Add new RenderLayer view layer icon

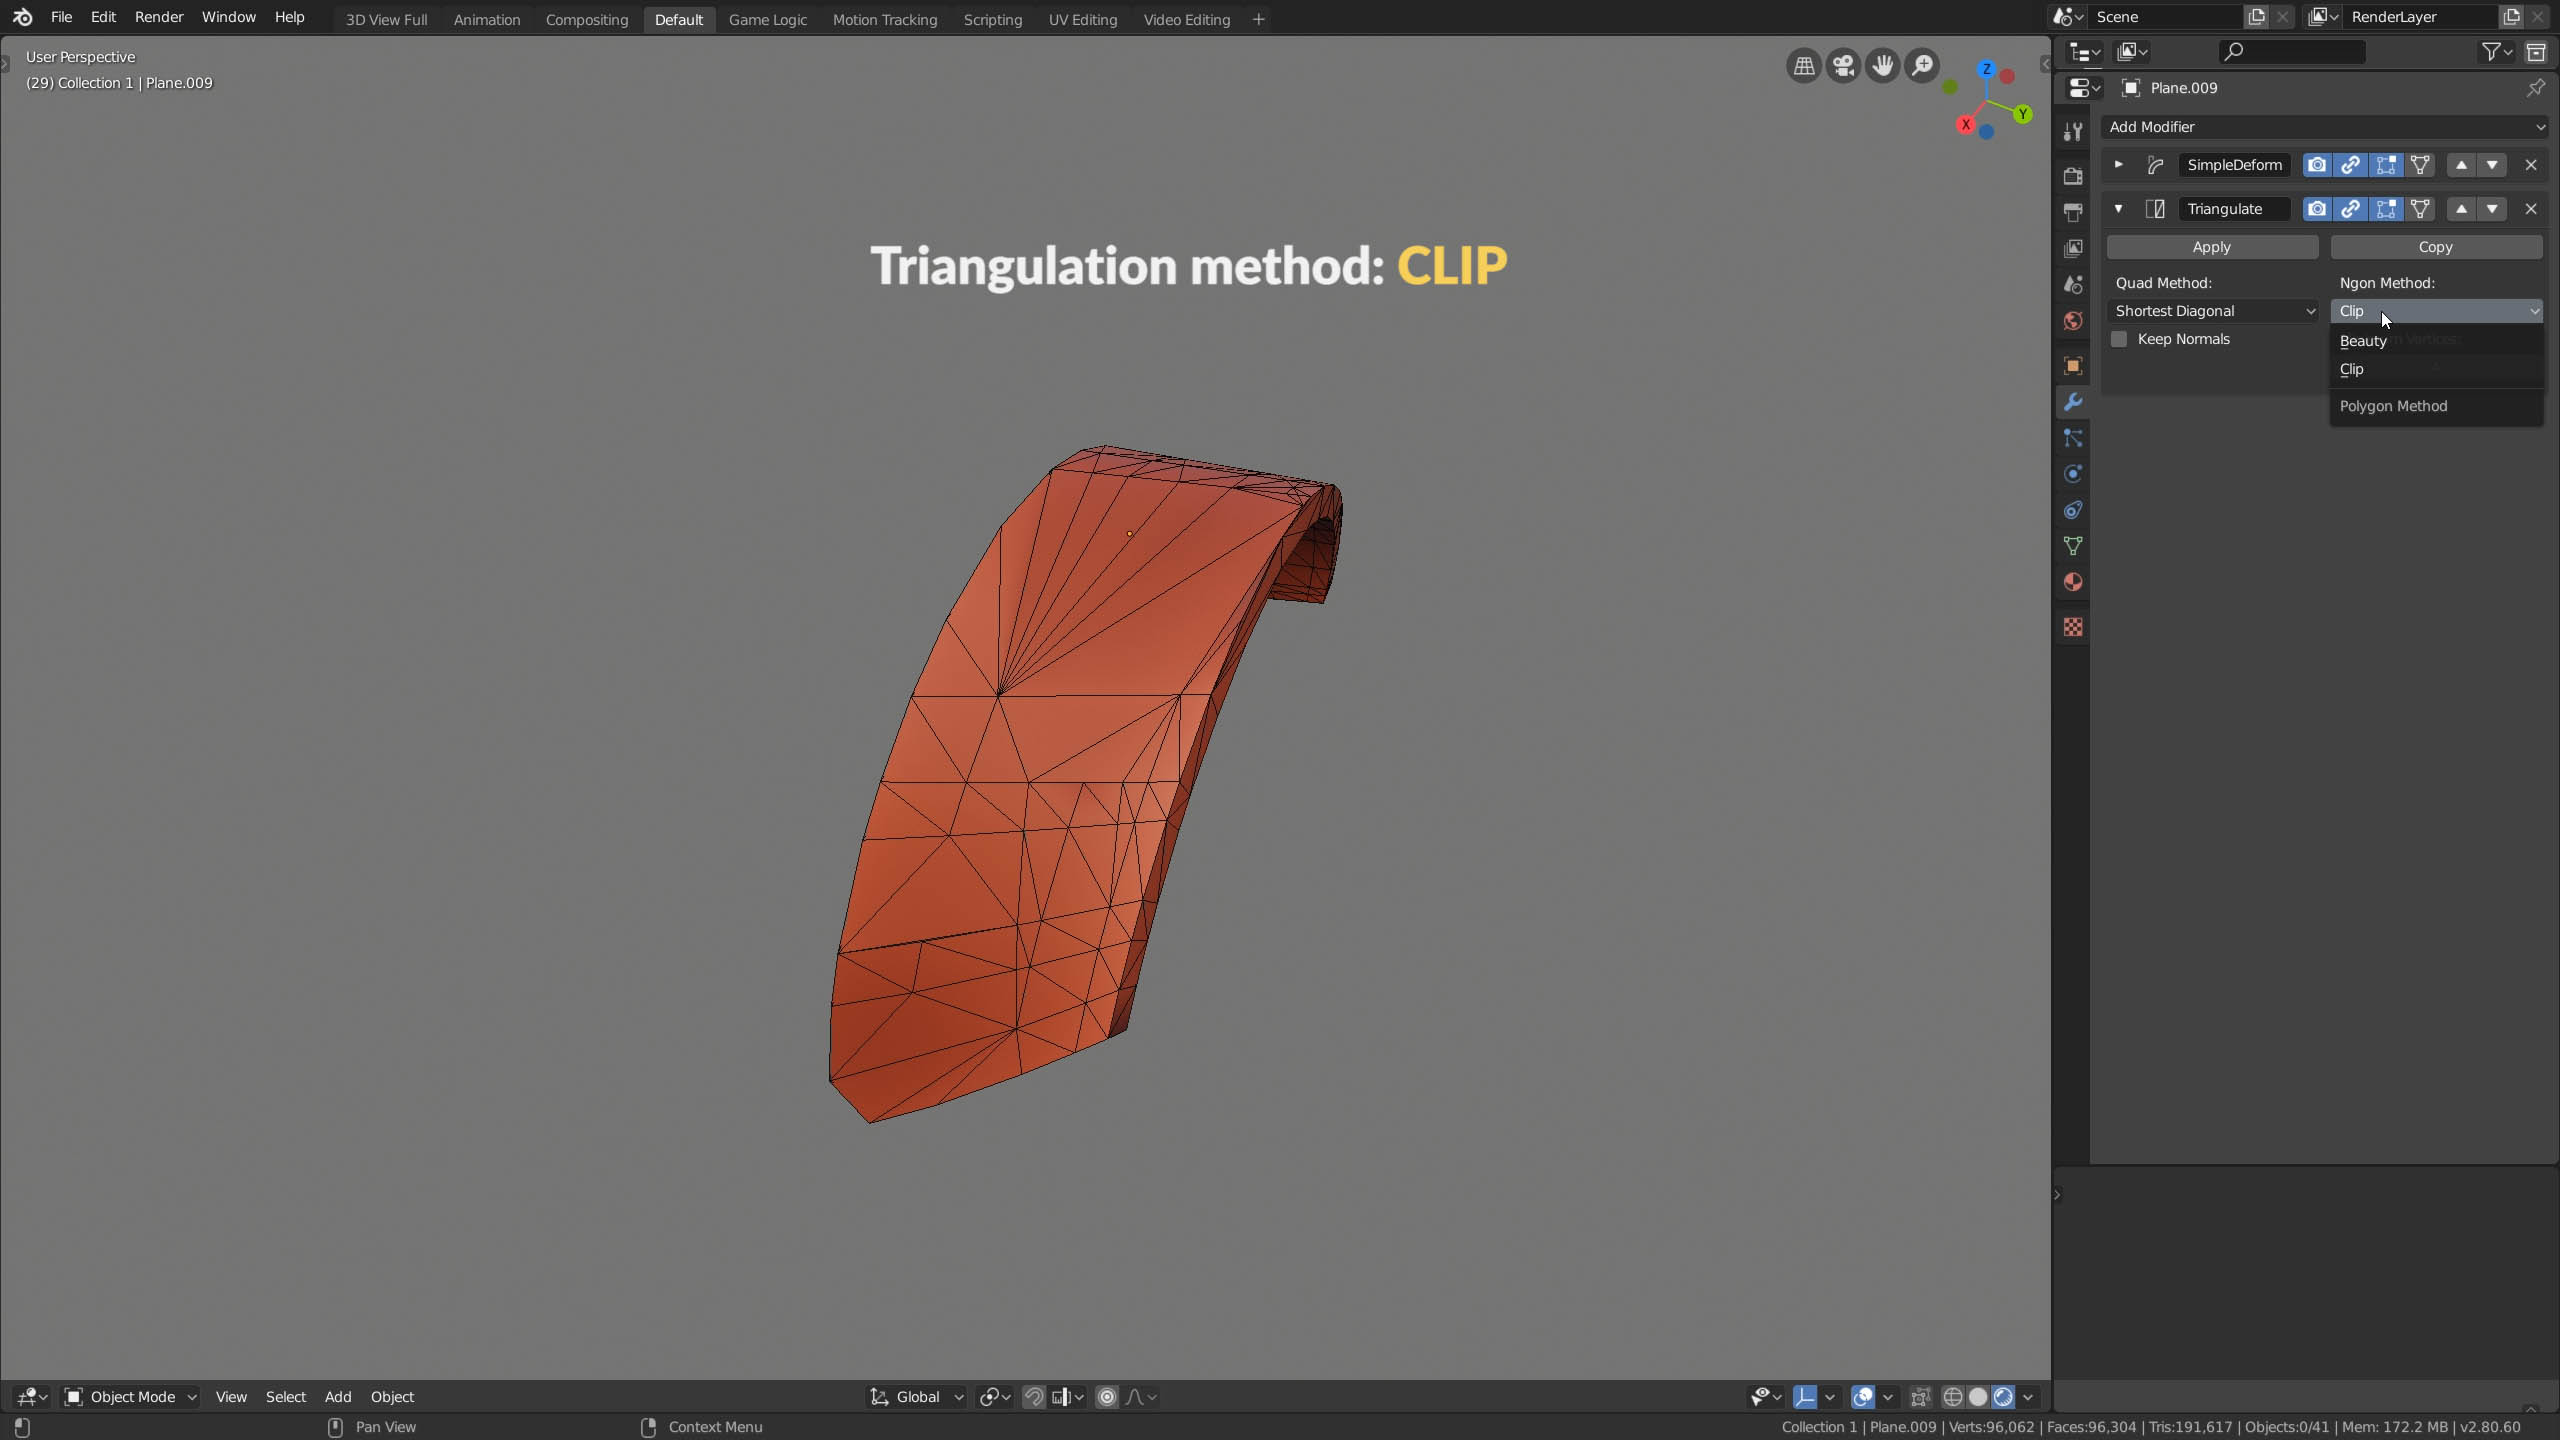point(2510,17)
